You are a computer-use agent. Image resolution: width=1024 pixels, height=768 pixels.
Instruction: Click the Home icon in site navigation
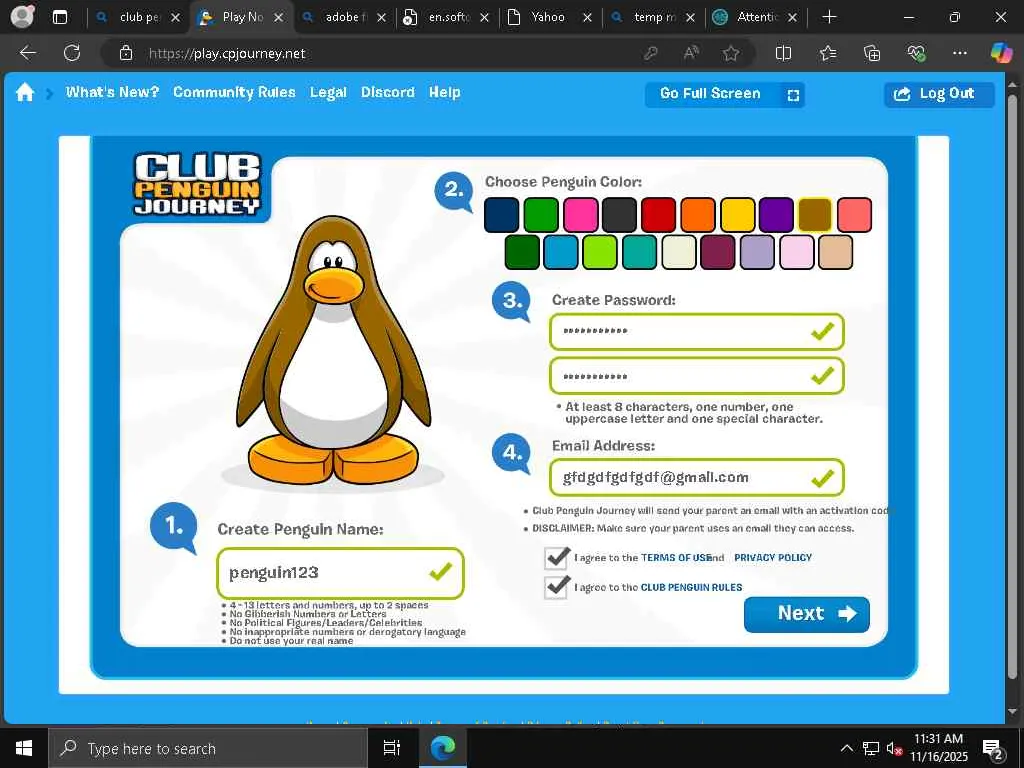pyautogui.click(x=25, y=92)
